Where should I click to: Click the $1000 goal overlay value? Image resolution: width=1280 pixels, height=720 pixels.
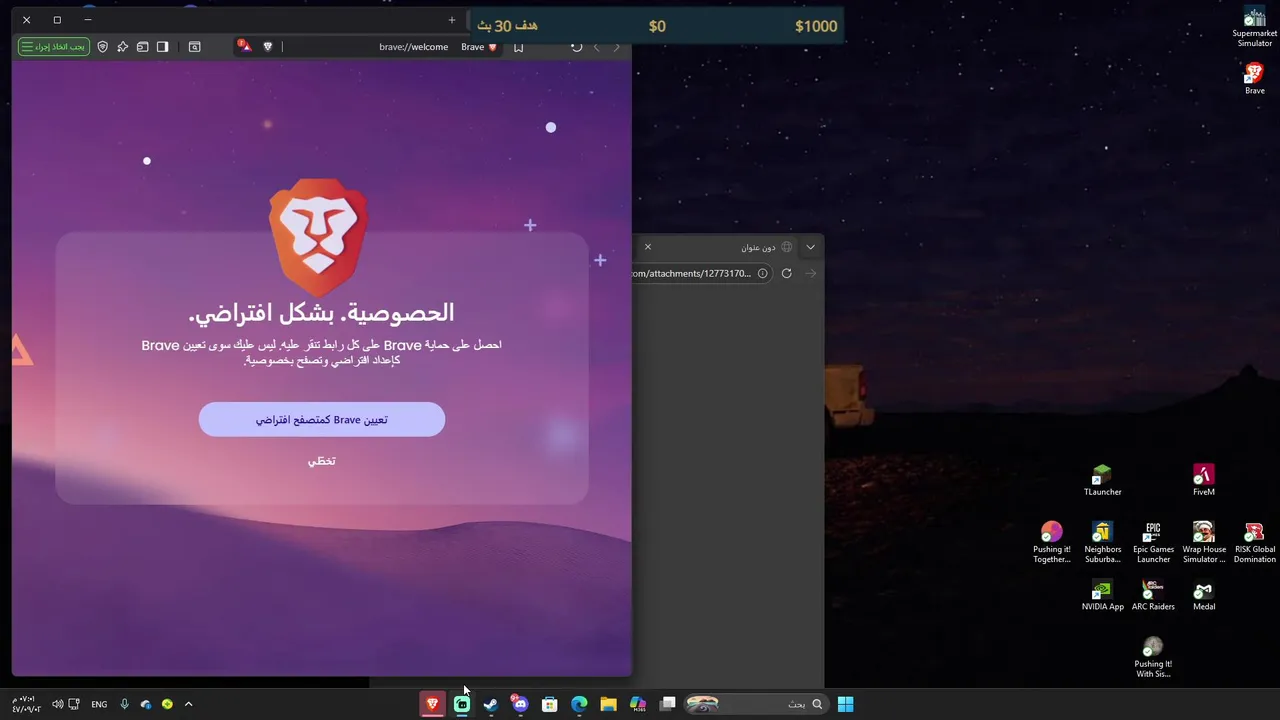tap(816, 26)
